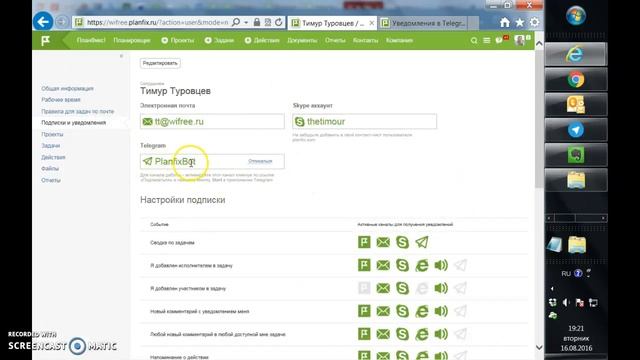Image resolution: width=640 pixels, height=360 pixels.
Task: Enable browser notifications for «Я добавлен участником в задачу»
Action: point(422,288)
